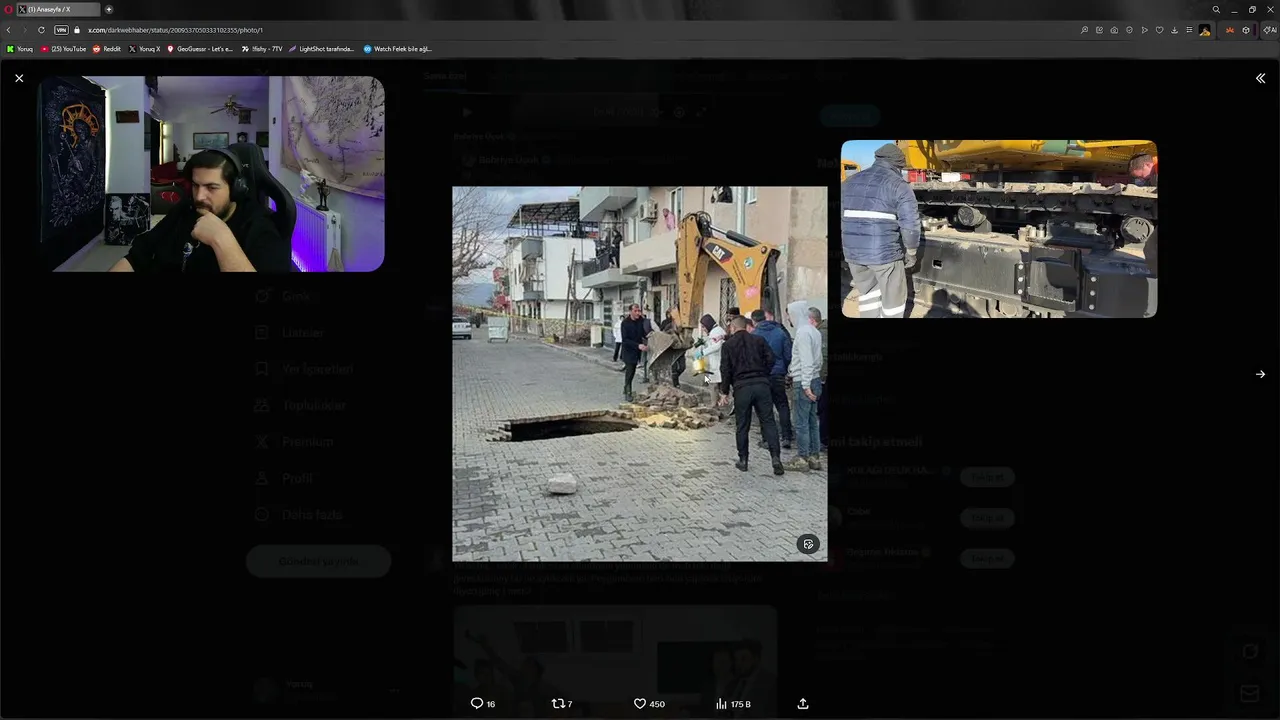Take a snapshot with the camera icon

[x=1114, y=30]
